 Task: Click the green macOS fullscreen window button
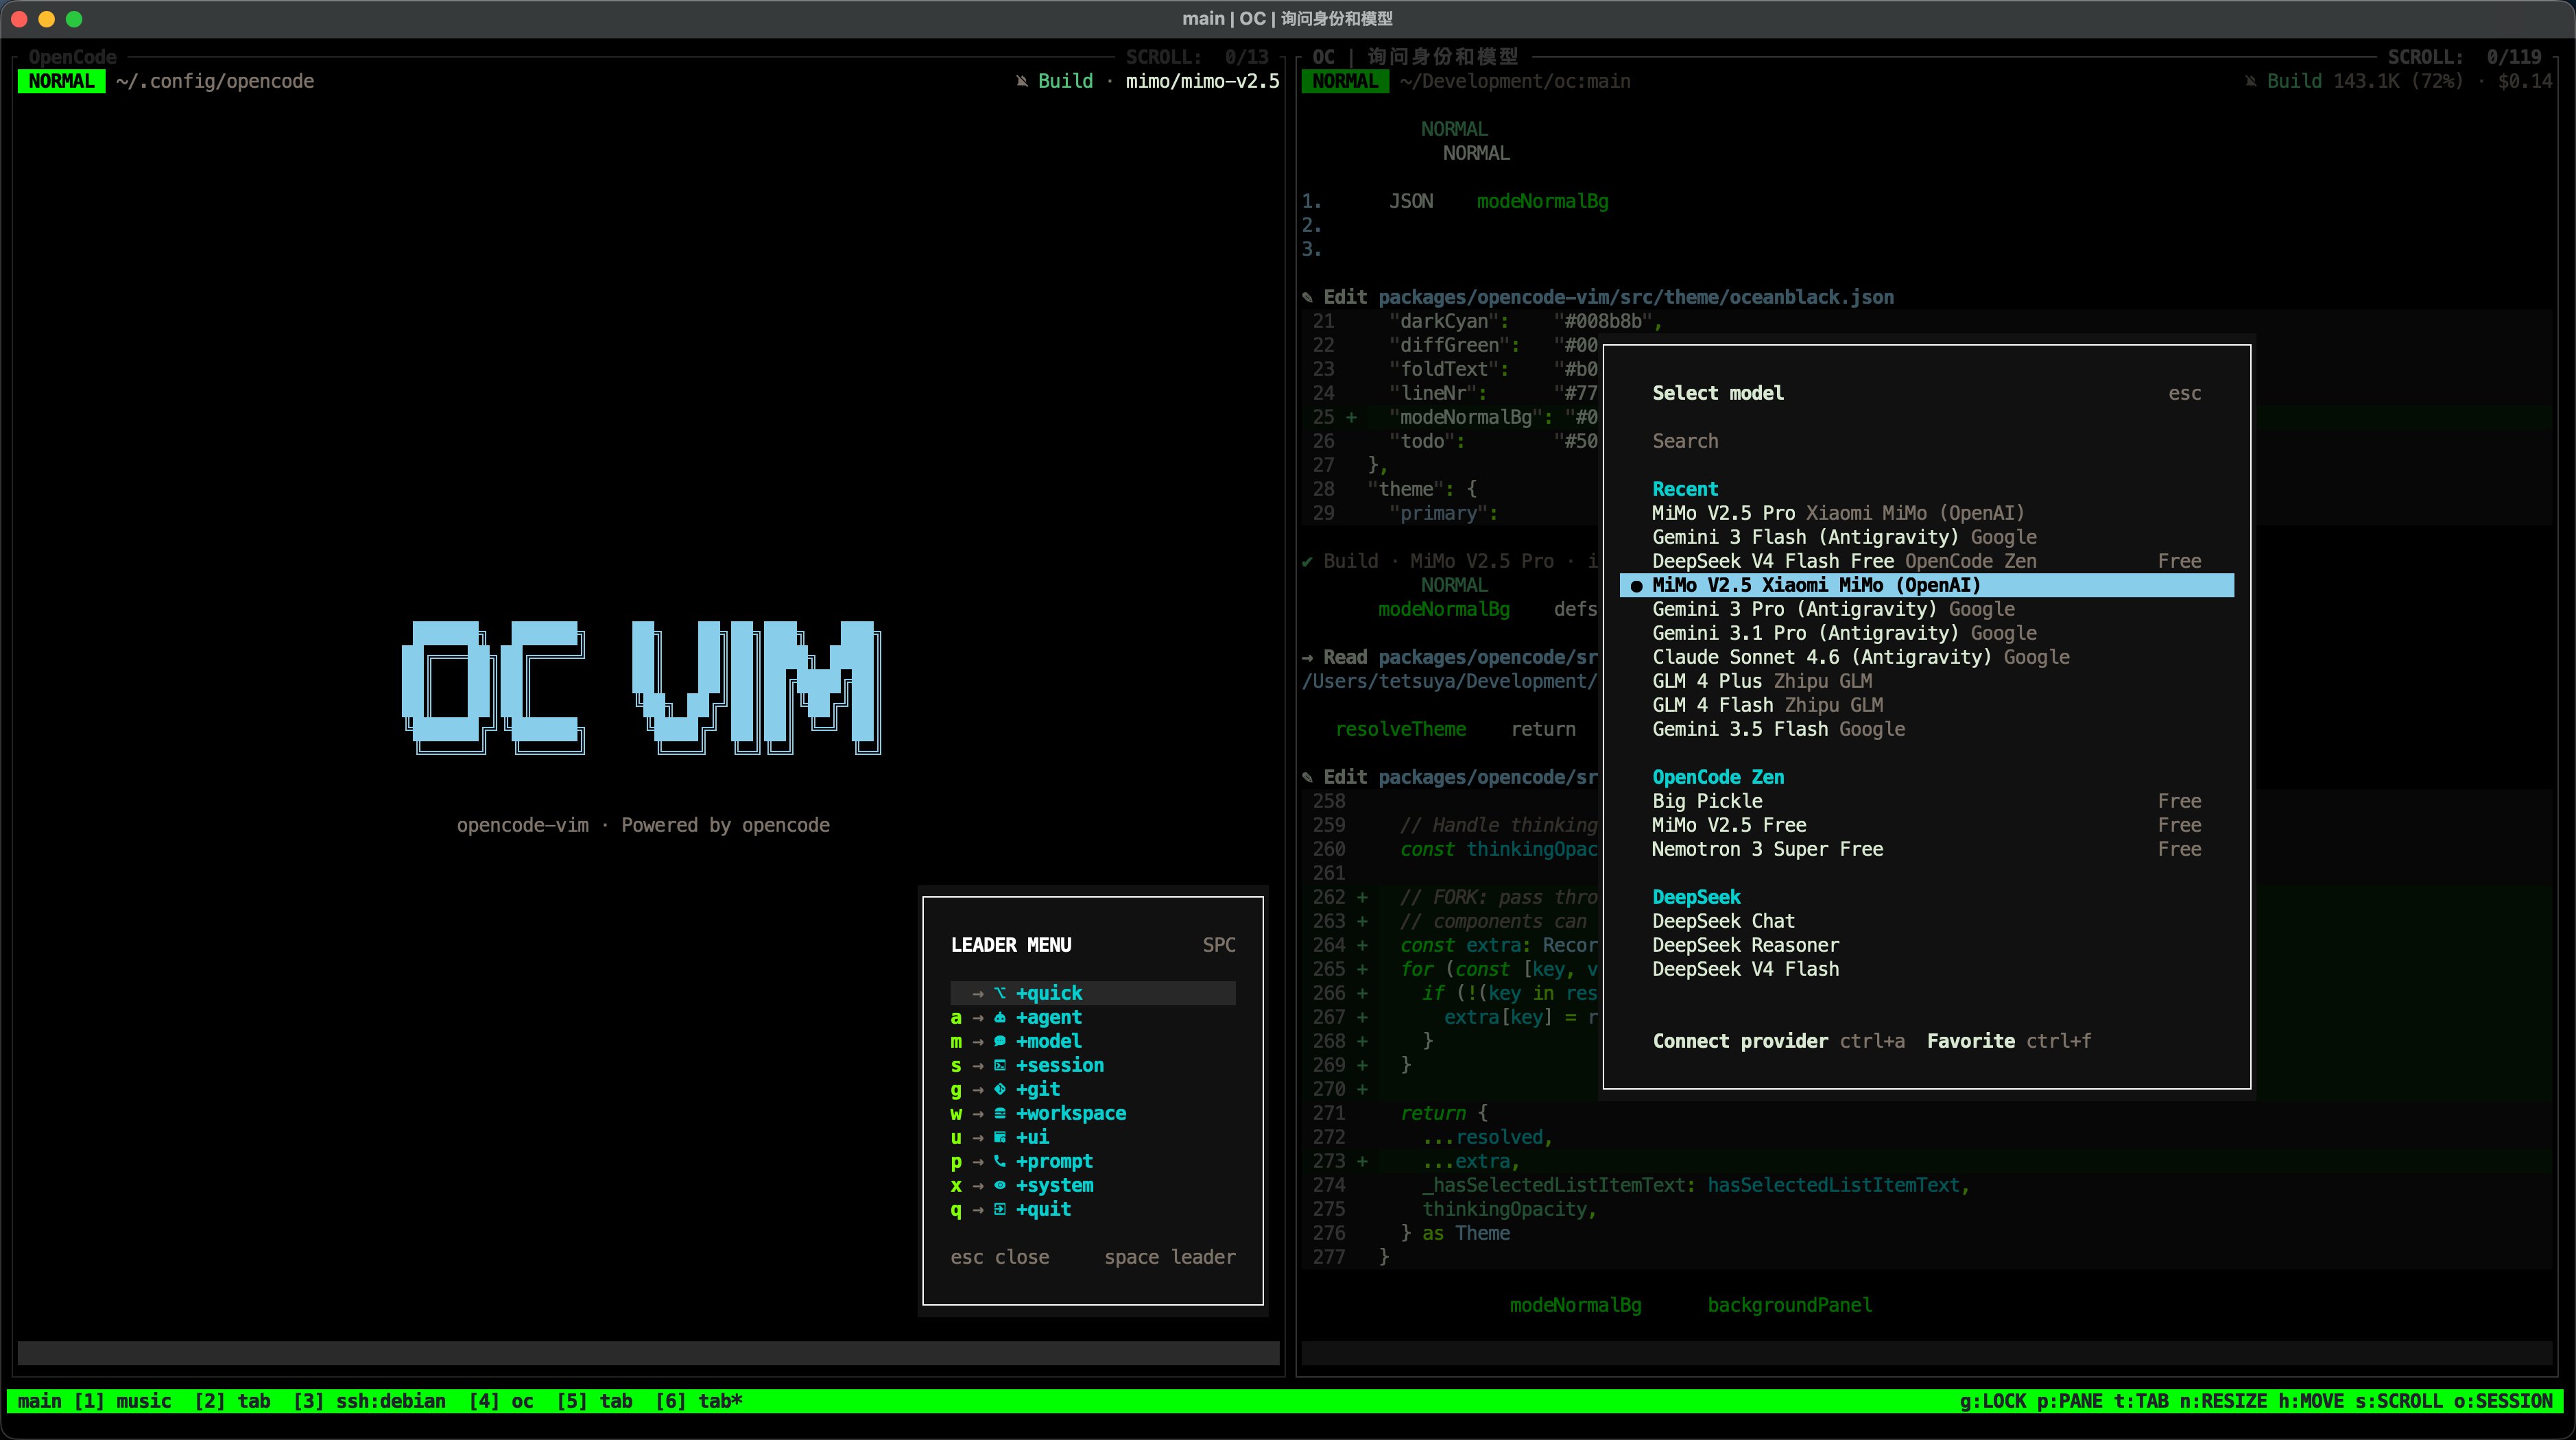coord(74,19)
